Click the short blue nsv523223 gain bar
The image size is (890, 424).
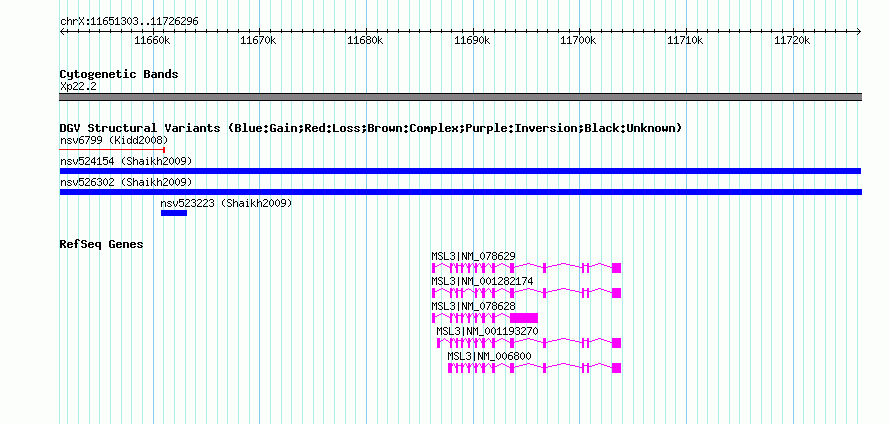pos(174,213)
